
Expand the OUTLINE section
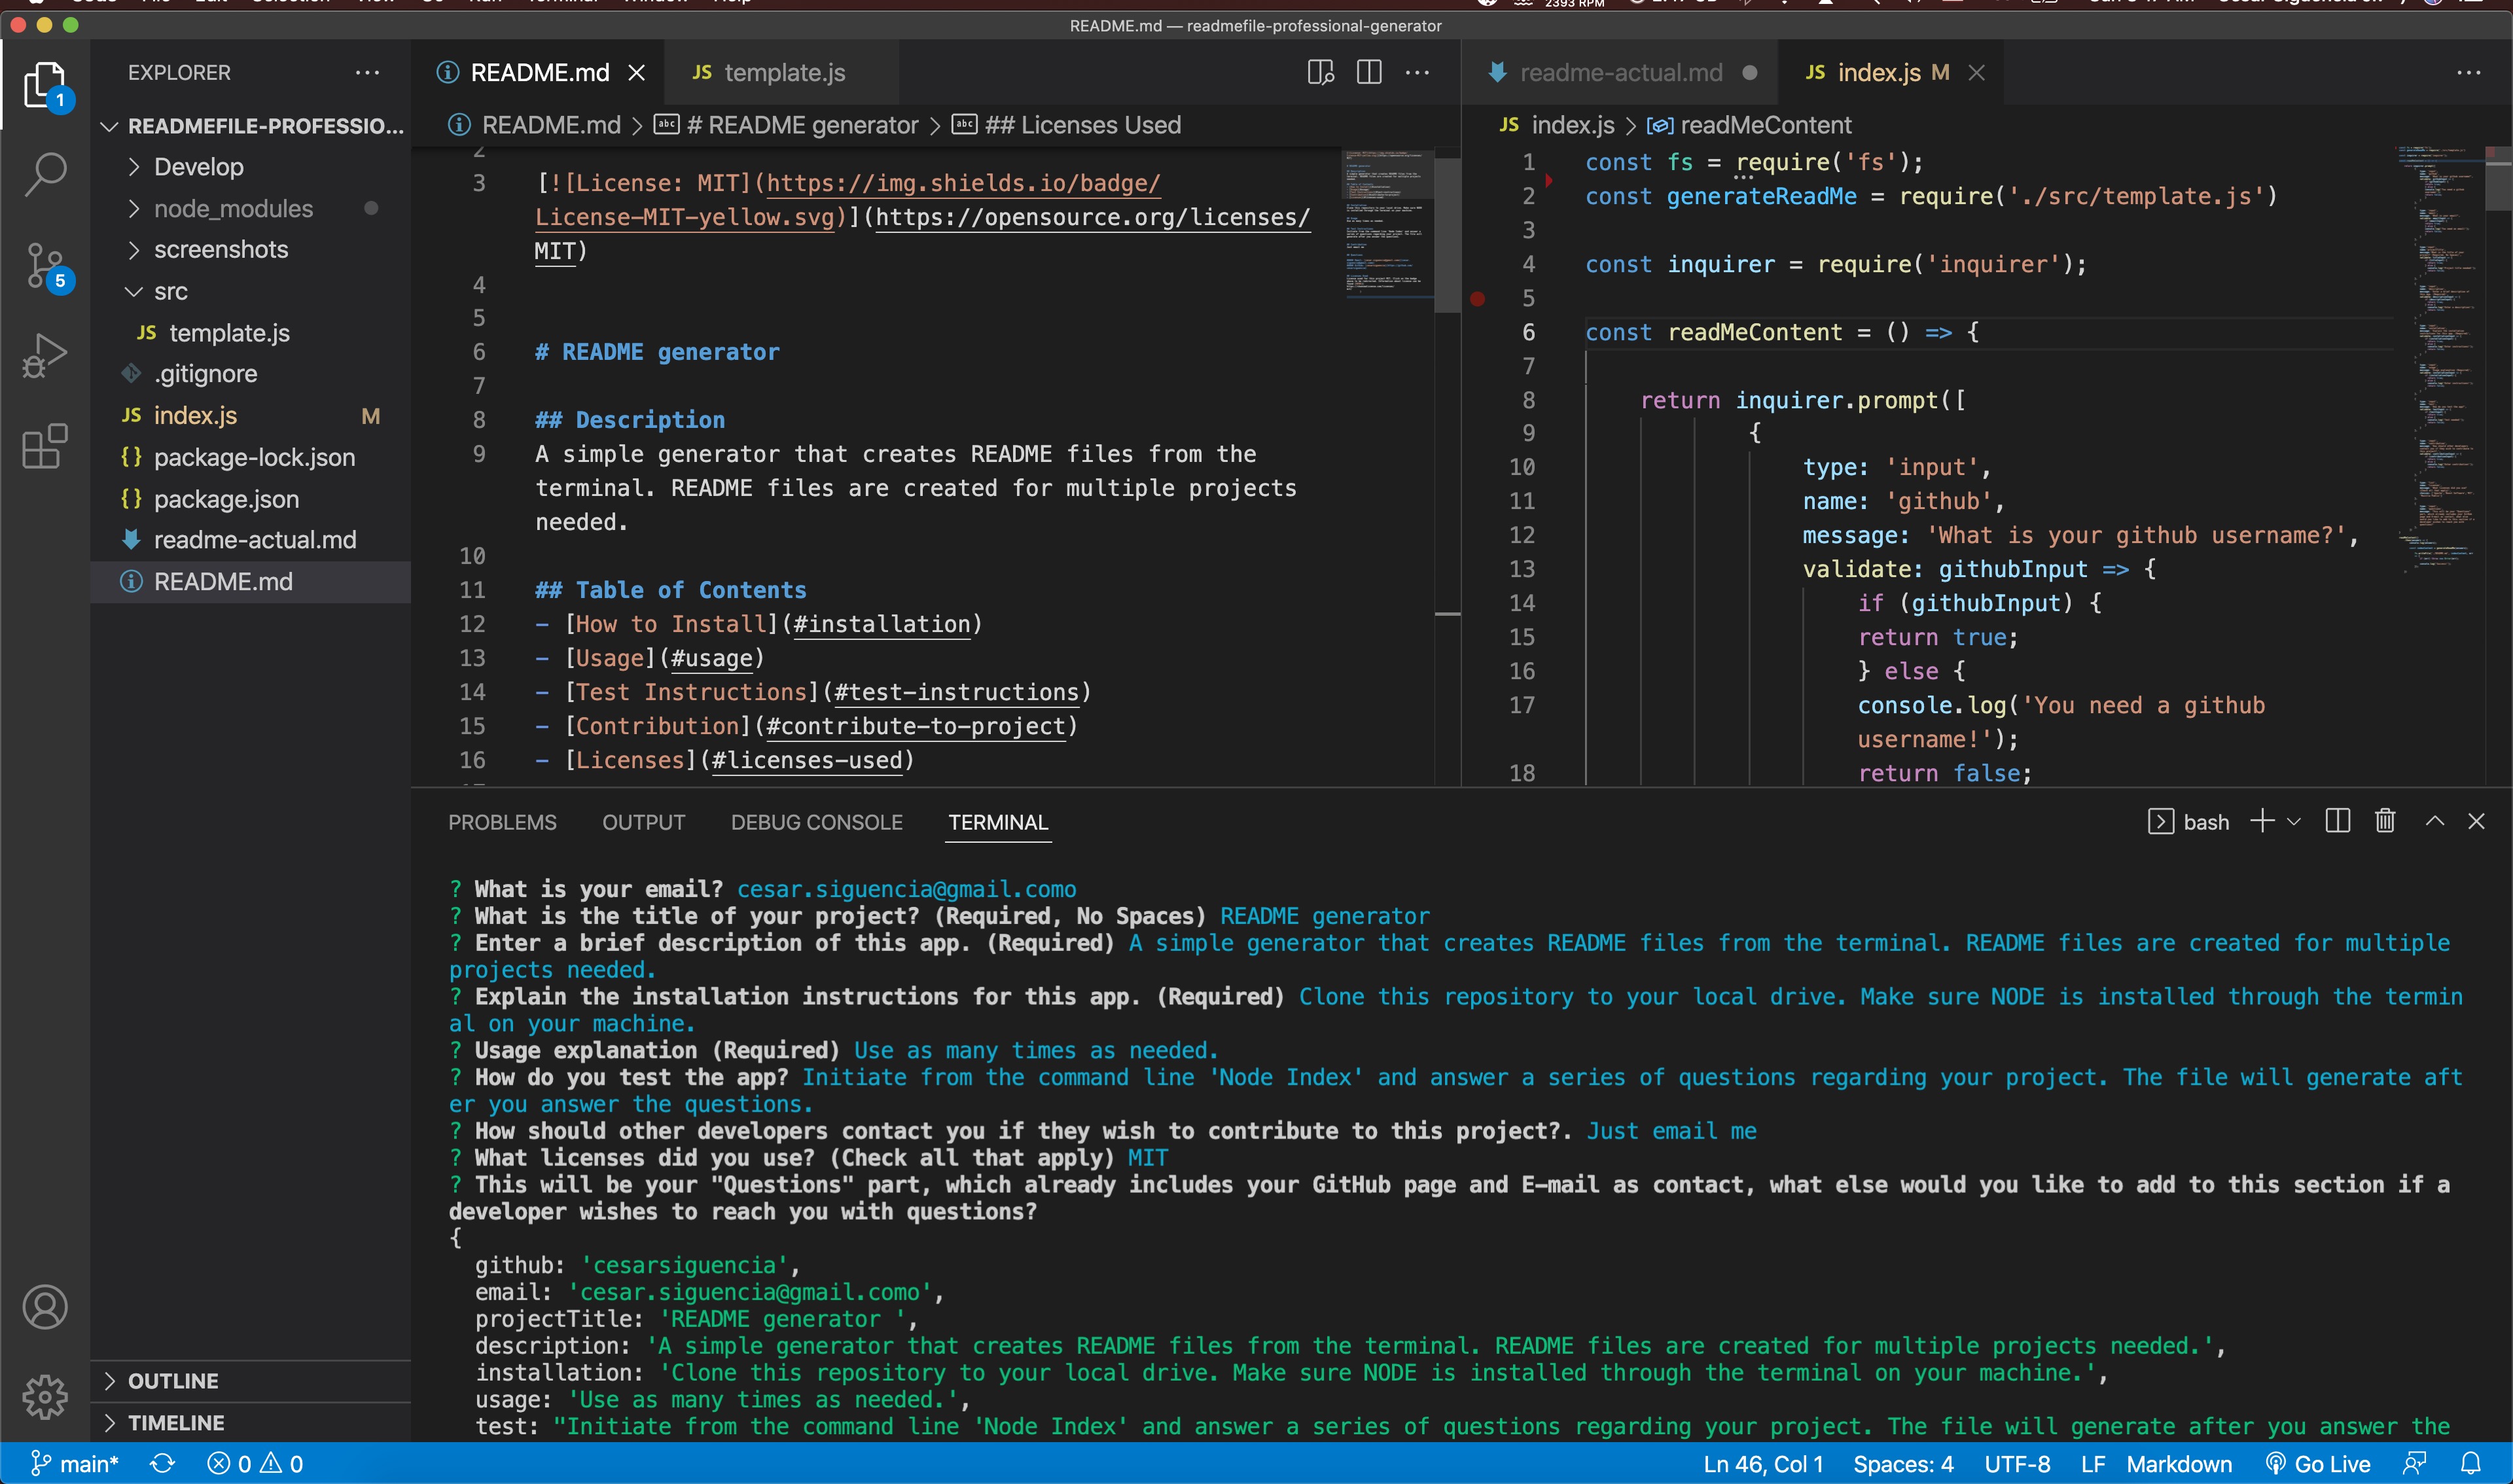[250, 1381]
